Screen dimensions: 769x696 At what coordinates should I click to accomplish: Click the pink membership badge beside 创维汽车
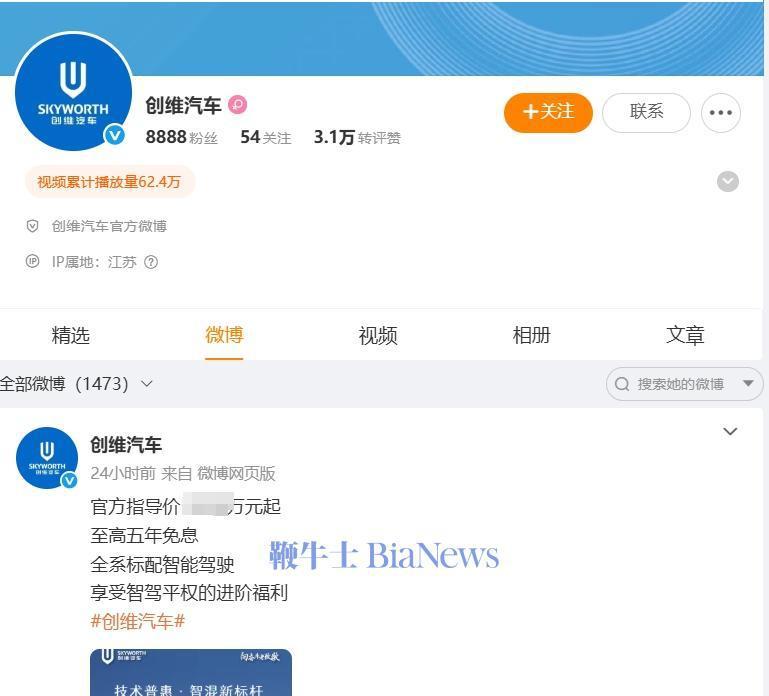click(x=238, y=104)
